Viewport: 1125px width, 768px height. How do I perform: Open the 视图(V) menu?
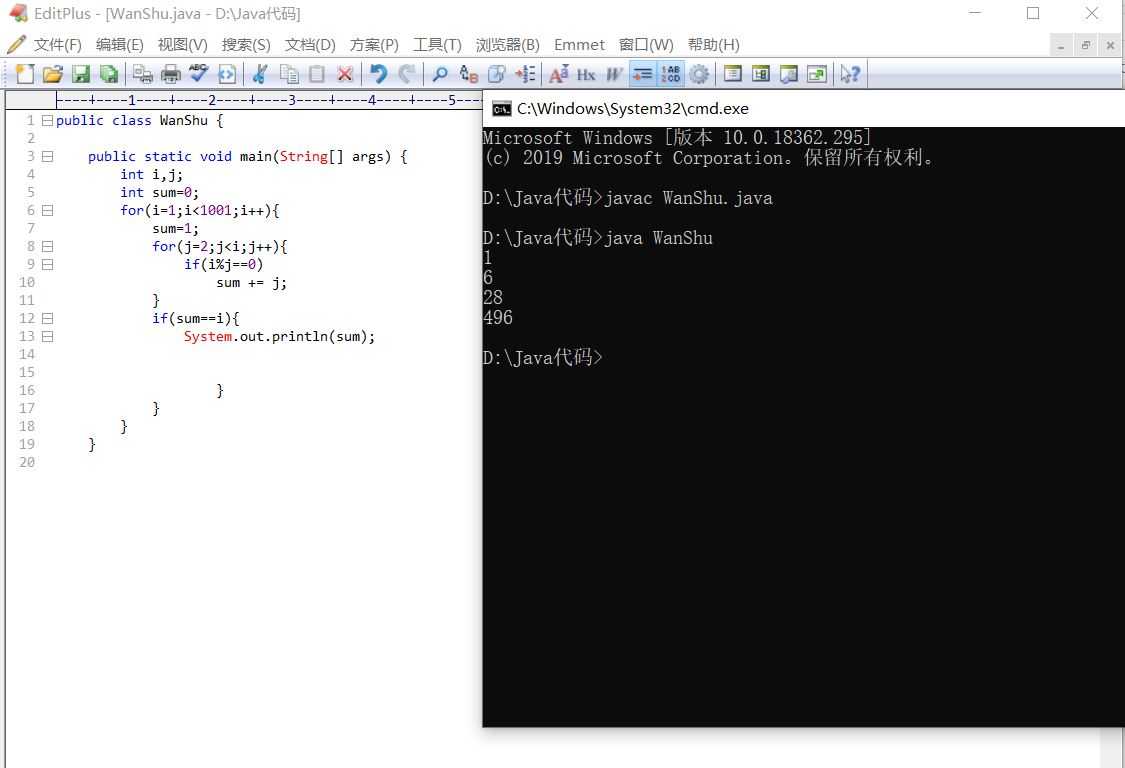(182, 45)
